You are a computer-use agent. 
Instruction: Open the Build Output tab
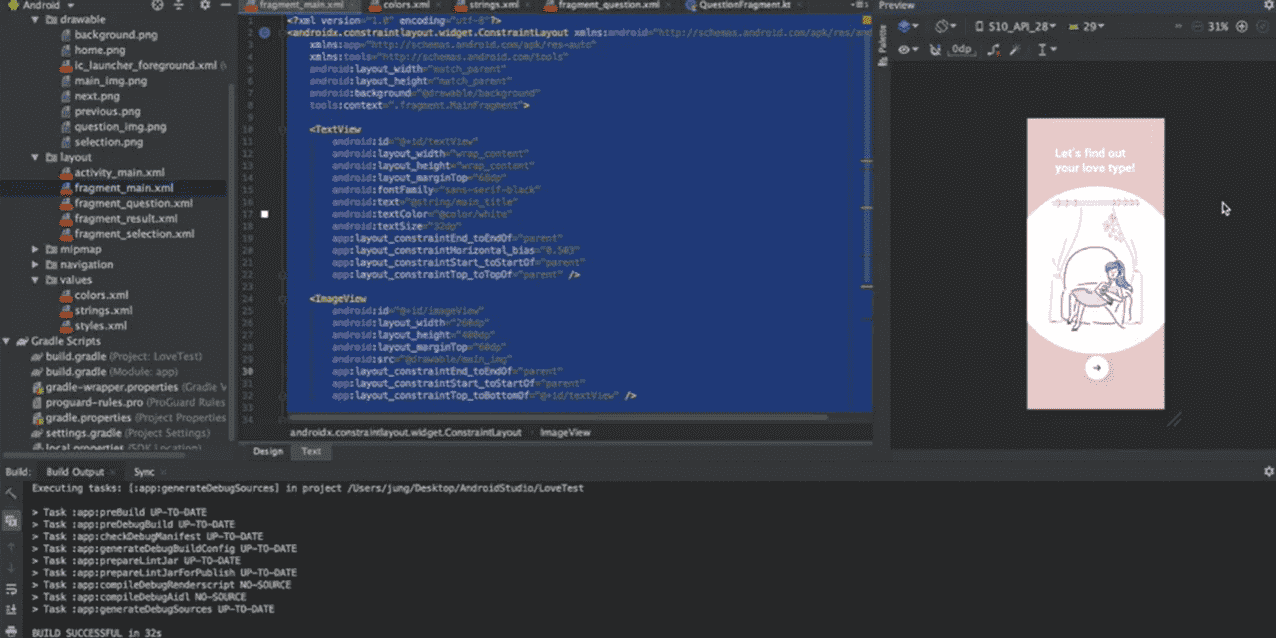pyautogui.click(x=75, y=472)
